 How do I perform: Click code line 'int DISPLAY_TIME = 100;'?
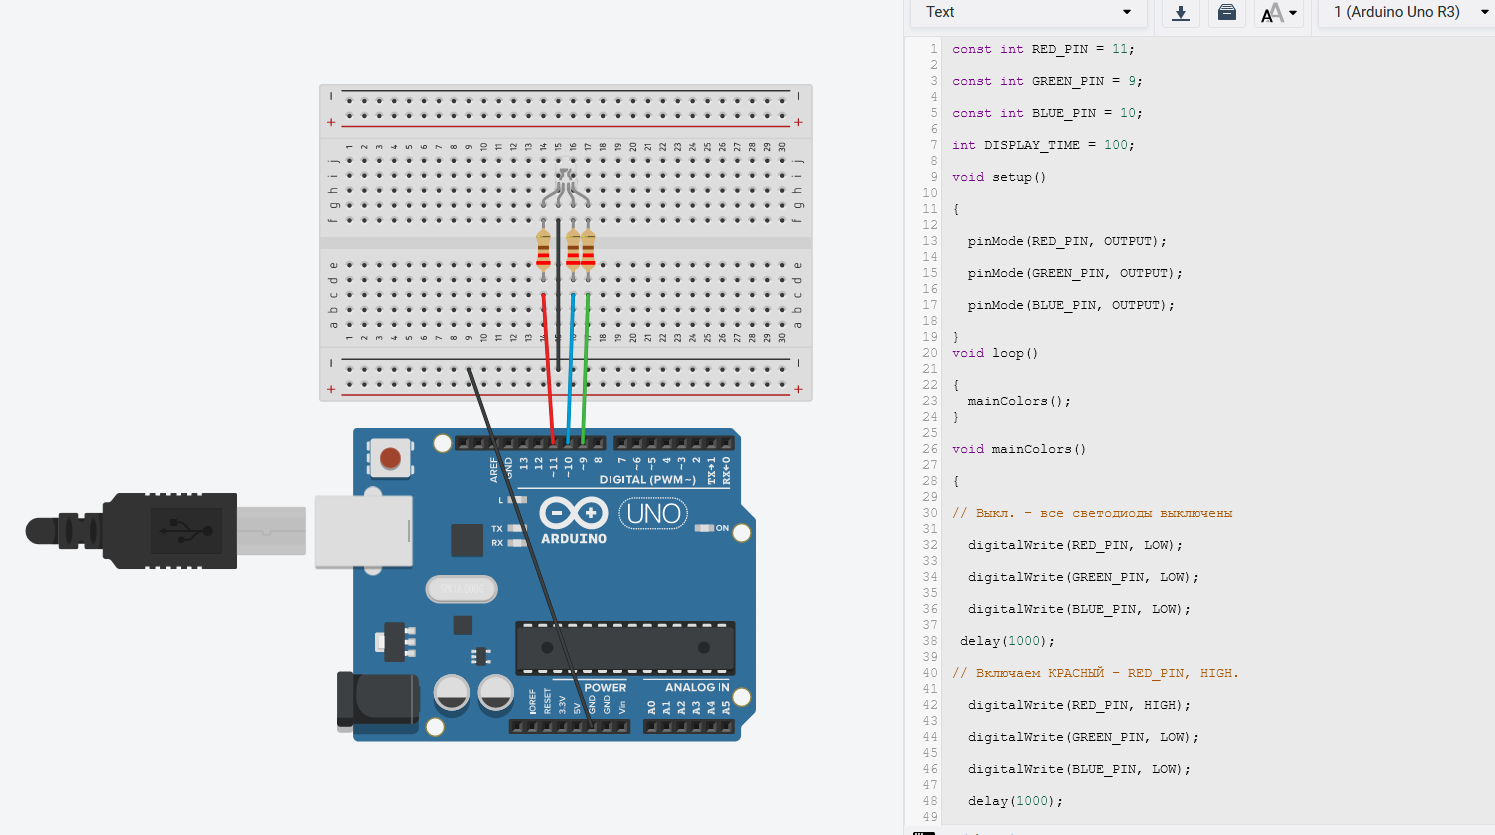coord(1043,145)
